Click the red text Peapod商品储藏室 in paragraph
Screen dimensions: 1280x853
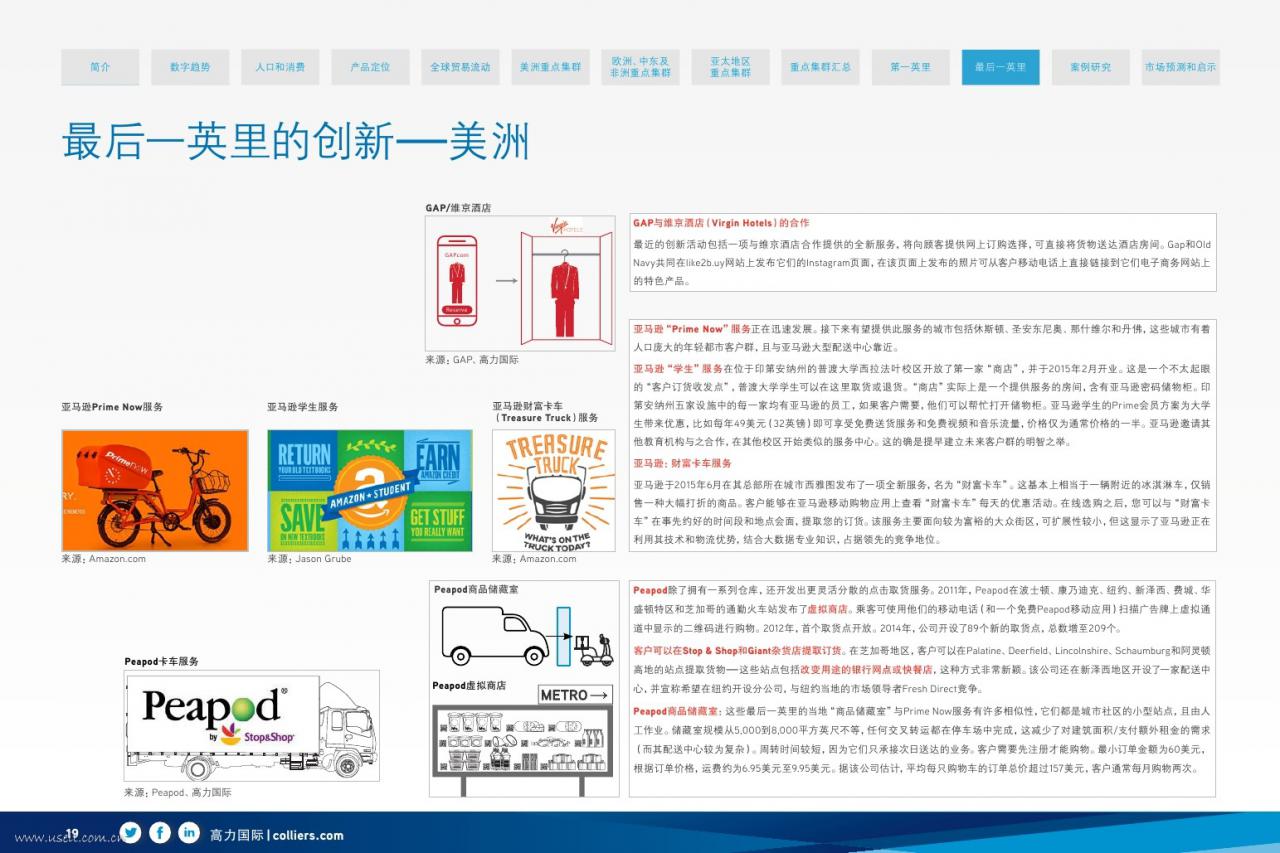pyautogui.click(x=677, y=711)
